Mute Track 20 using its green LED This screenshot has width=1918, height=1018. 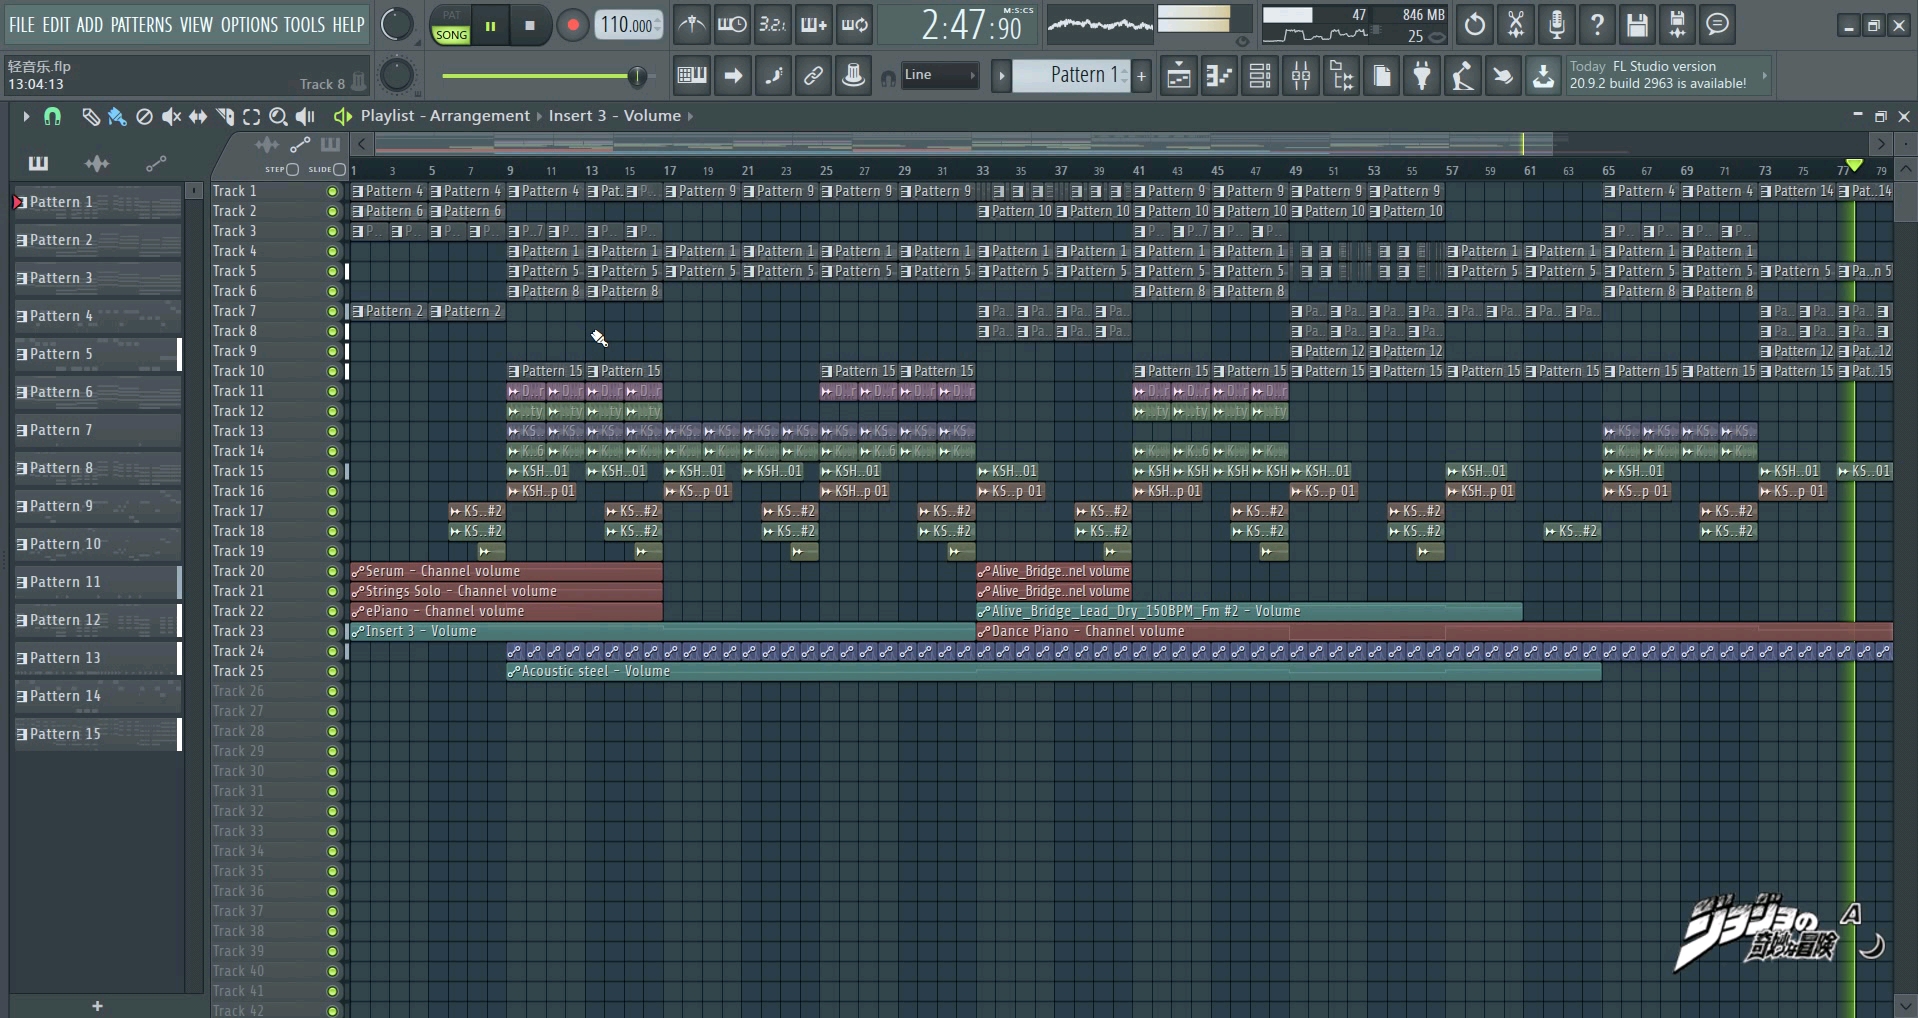pos(332,571)
